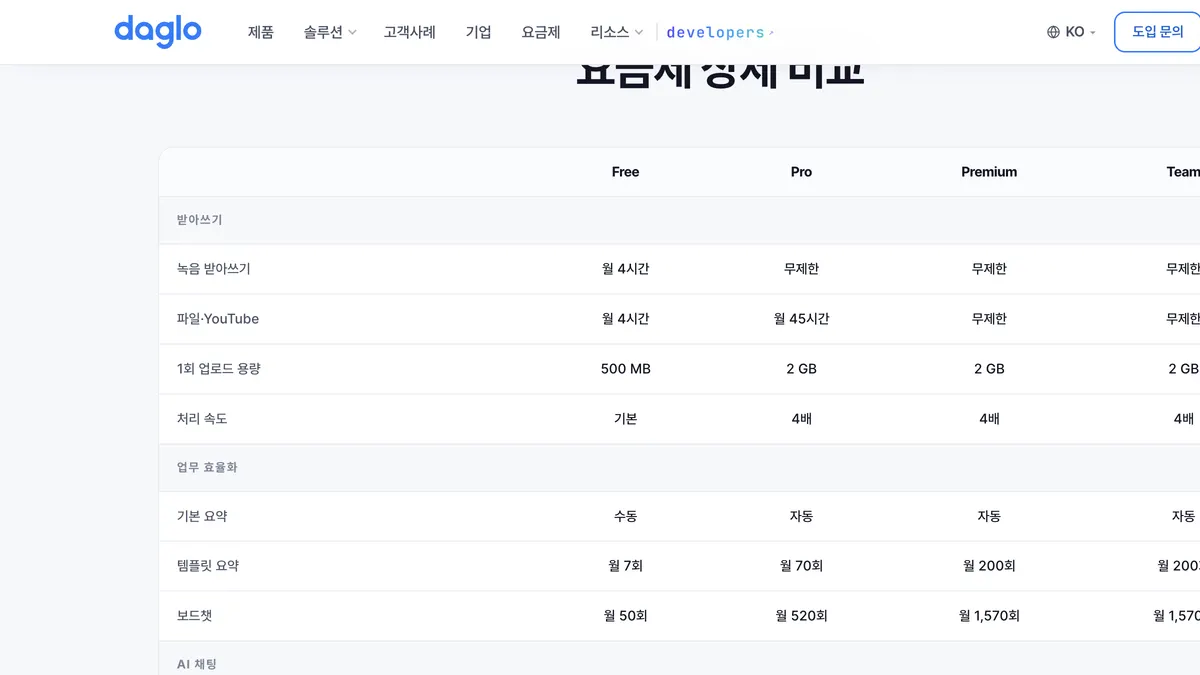The image size is (1200, 675).
Task: Select the Premium column header
Action: (x=989, y=172)
